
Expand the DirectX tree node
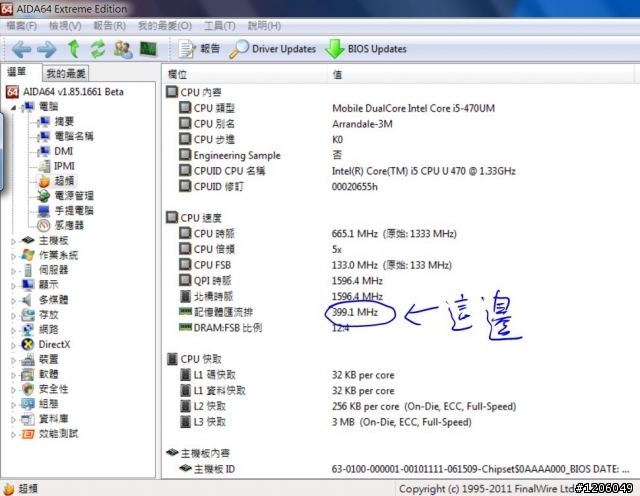[x=13, y=345]
